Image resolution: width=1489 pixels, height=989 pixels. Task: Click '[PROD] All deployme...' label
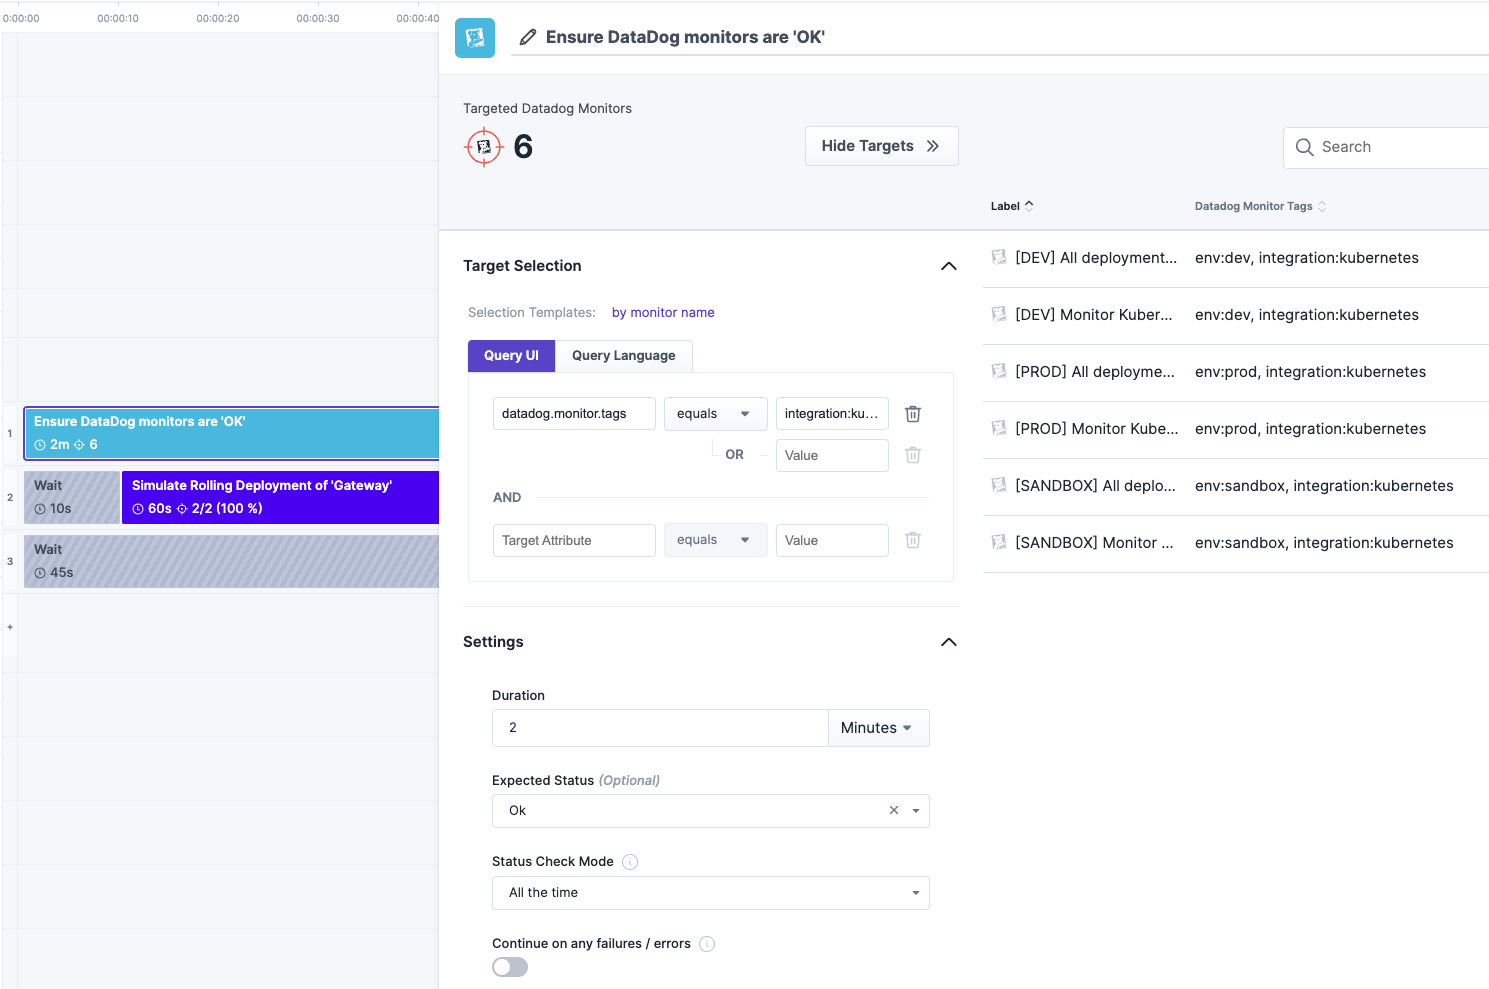[1095, 371]
